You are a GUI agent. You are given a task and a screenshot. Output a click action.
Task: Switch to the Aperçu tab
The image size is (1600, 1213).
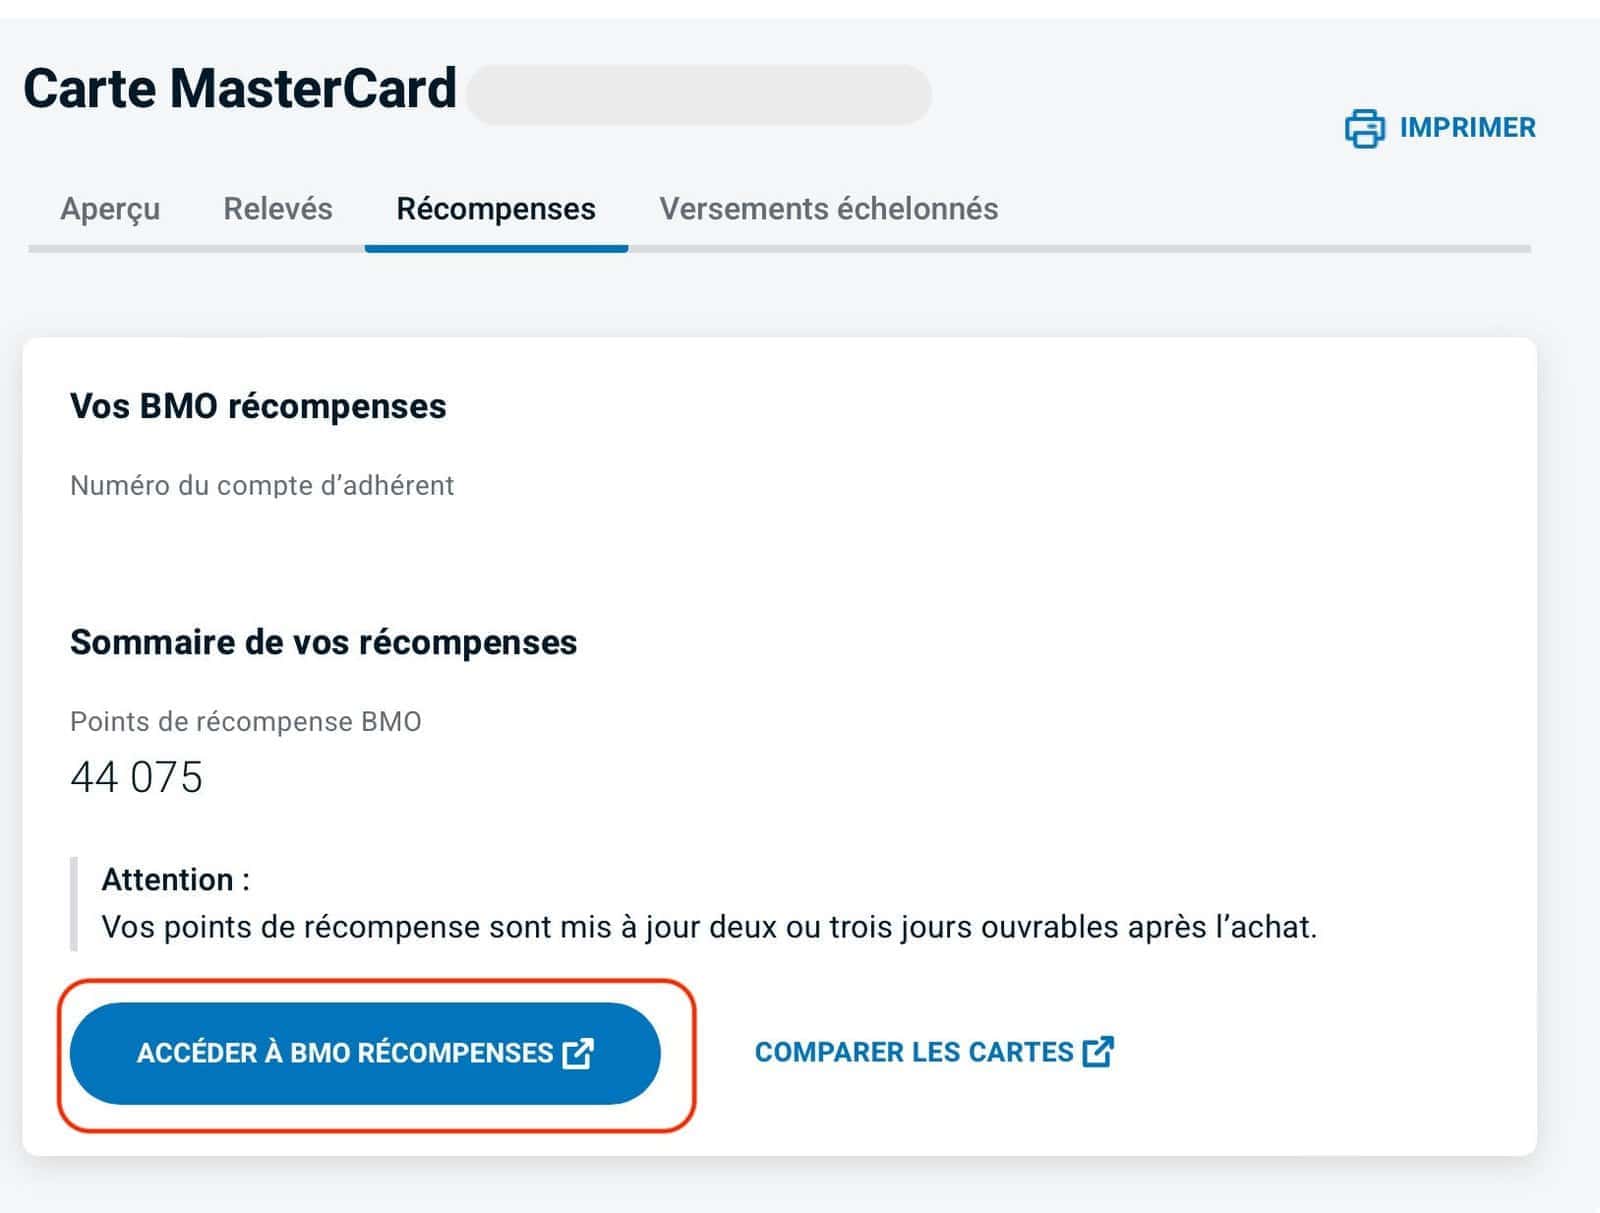pyautogui.click(x=110, y=209)
